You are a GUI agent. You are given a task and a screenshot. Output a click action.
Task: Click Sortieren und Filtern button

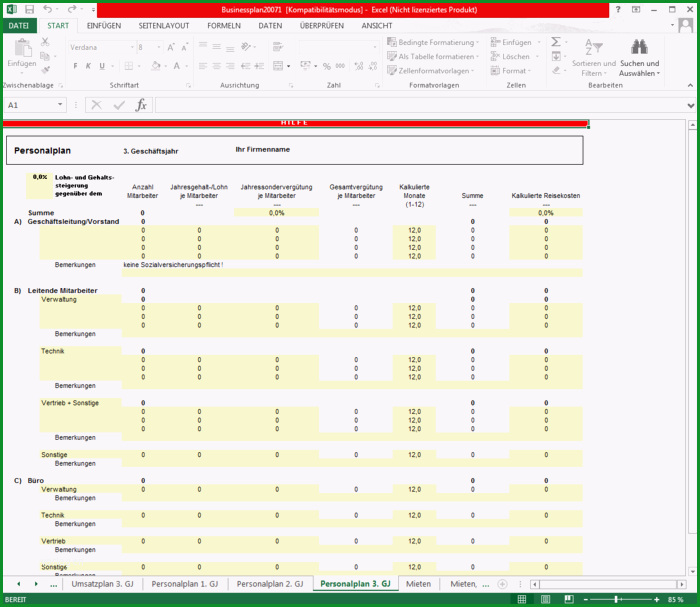(594, 58)
